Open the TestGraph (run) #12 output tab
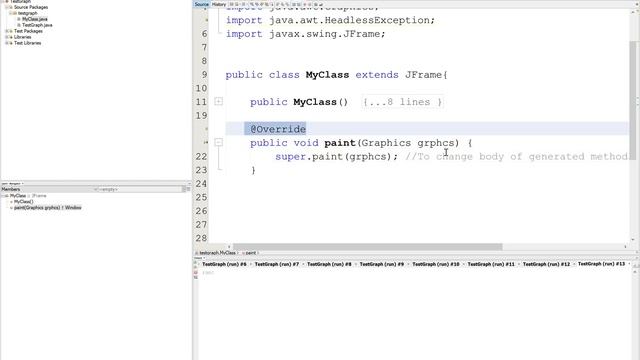This screenshot has height=360, width=640. (x=546, y=264)
